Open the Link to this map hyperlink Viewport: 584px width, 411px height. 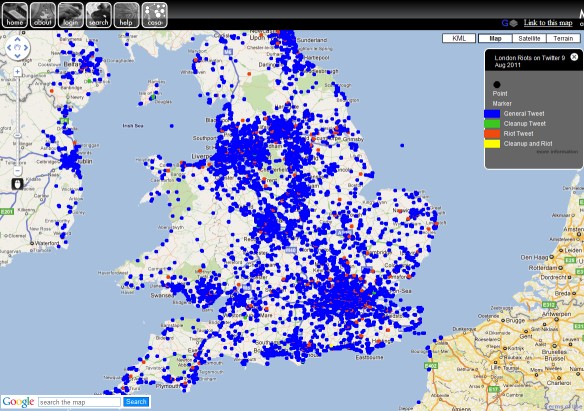(548, 23)
